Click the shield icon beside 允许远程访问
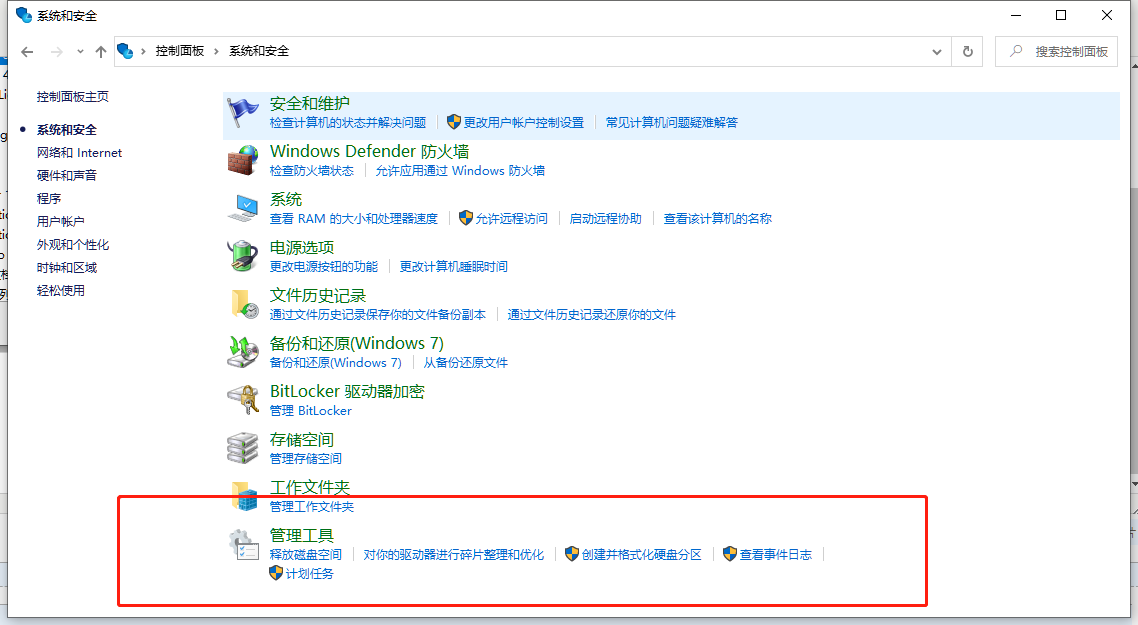 (x=466, y=218)
